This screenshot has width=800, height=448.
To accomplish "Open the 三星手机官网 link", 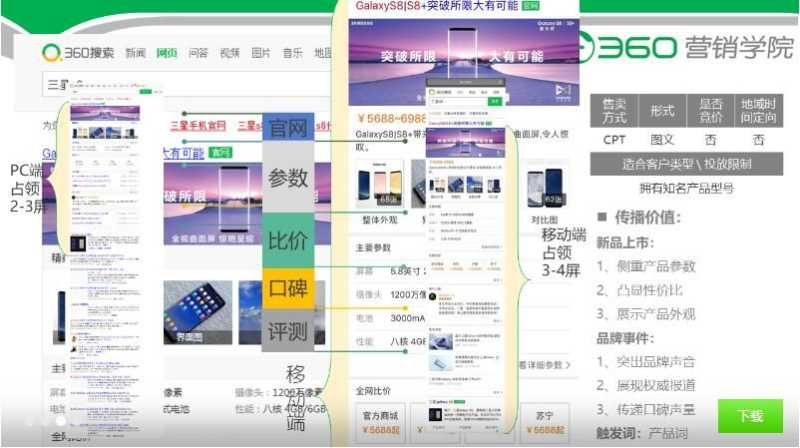I will [198, 126].
